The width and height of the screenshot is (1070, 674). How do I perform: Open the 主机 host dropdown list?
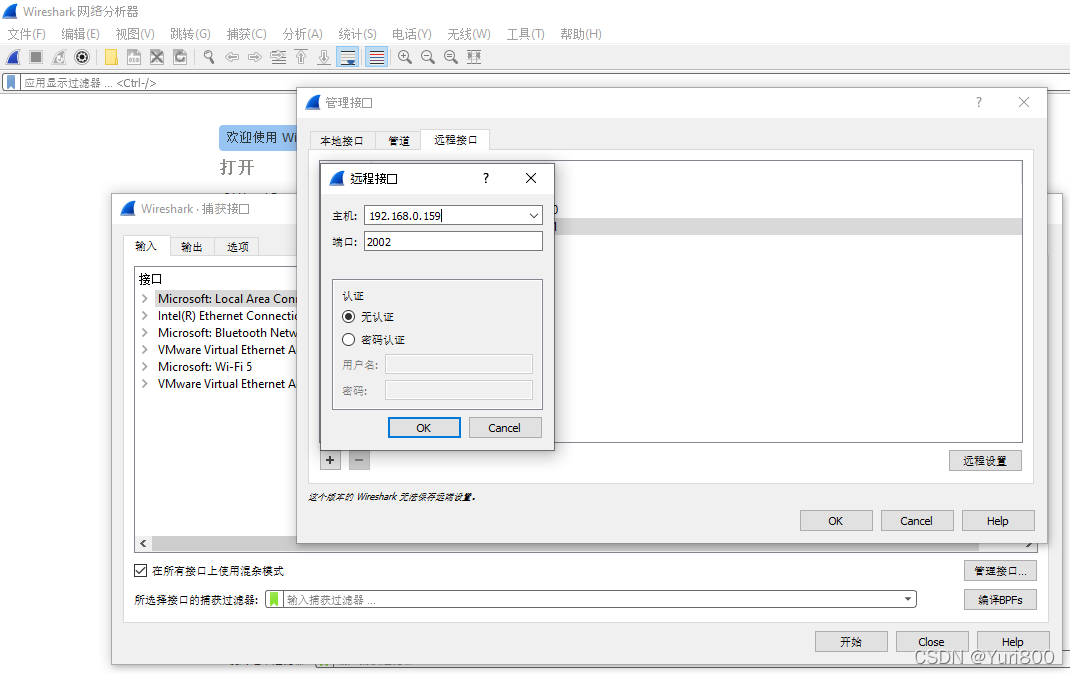[534, 216]
